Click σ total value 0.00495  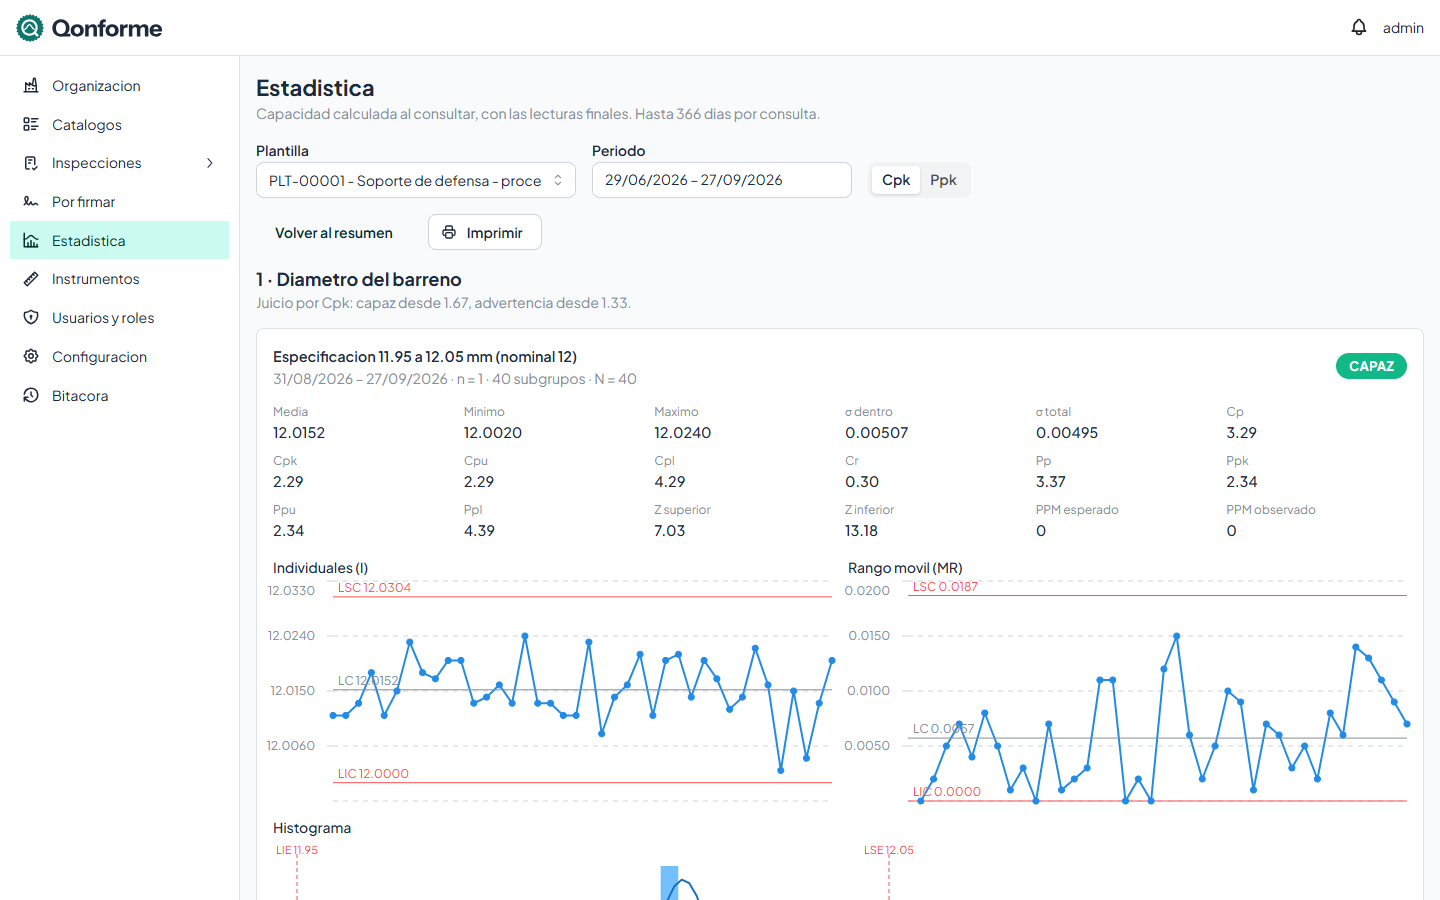pyautogui.click(x=1067, y=433)
